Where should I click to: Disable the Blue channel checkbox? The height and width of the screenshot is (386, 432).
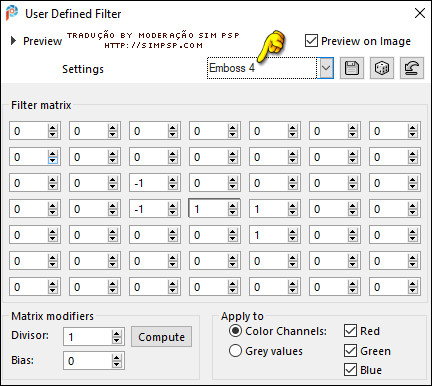[350, 370]
